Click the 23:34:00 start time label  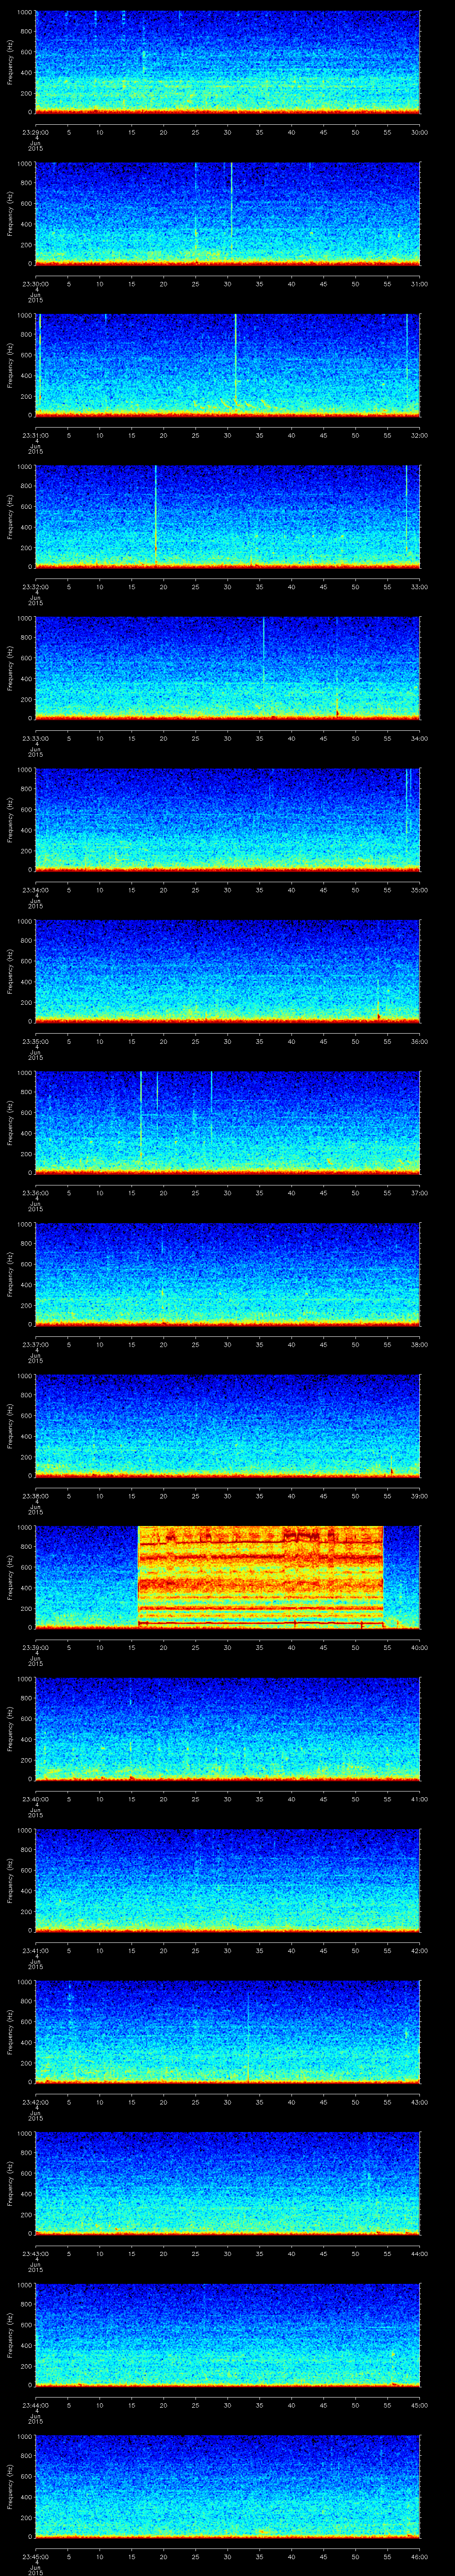pyautogui.click(x=35, y=890)
